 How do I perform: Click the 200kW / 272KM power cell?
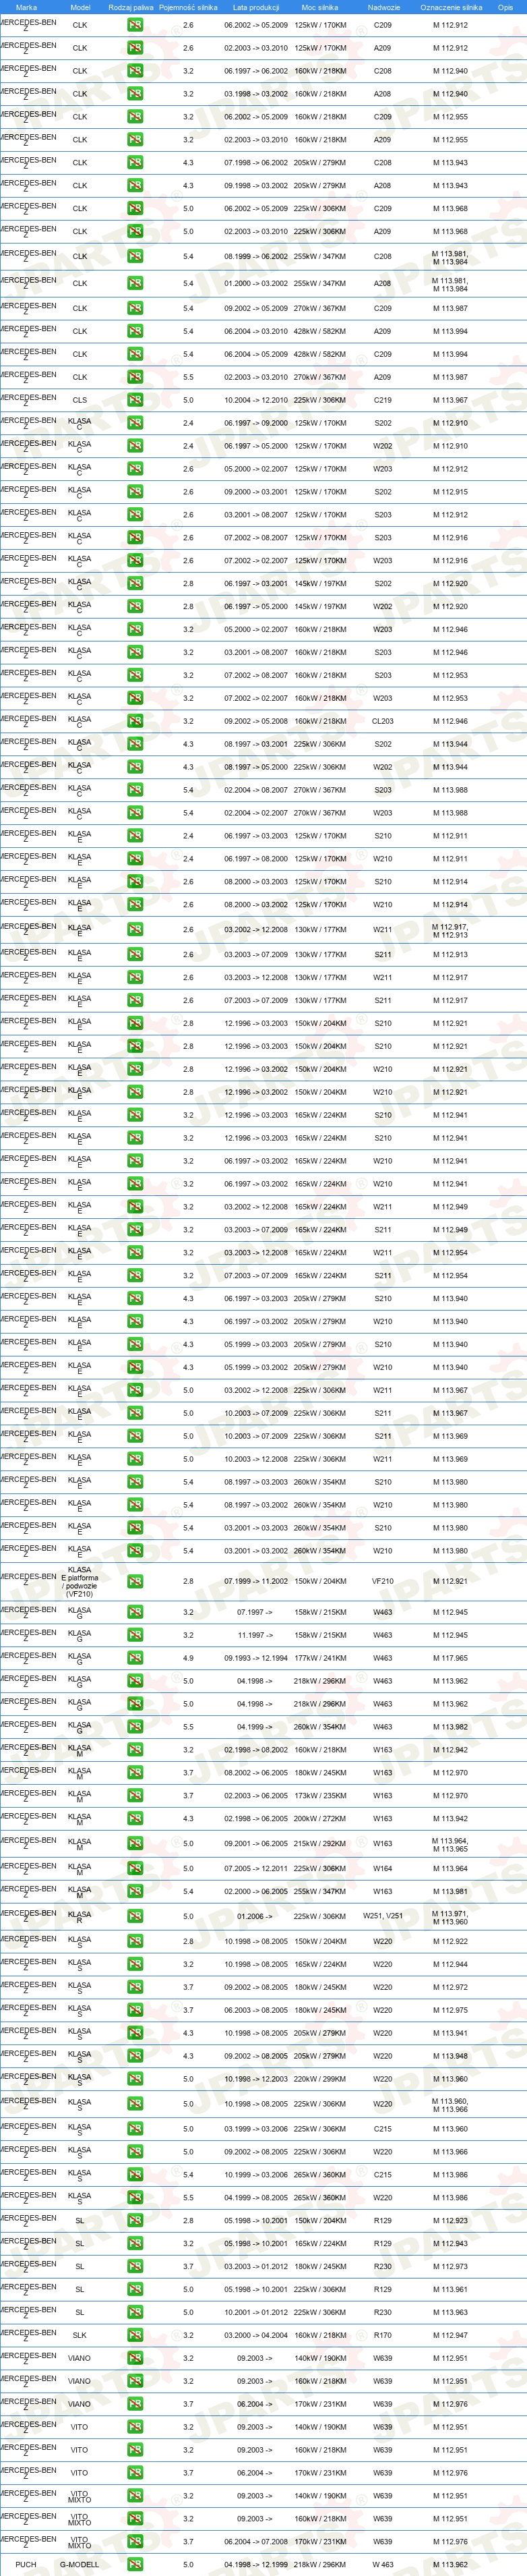pos(320,1819)
